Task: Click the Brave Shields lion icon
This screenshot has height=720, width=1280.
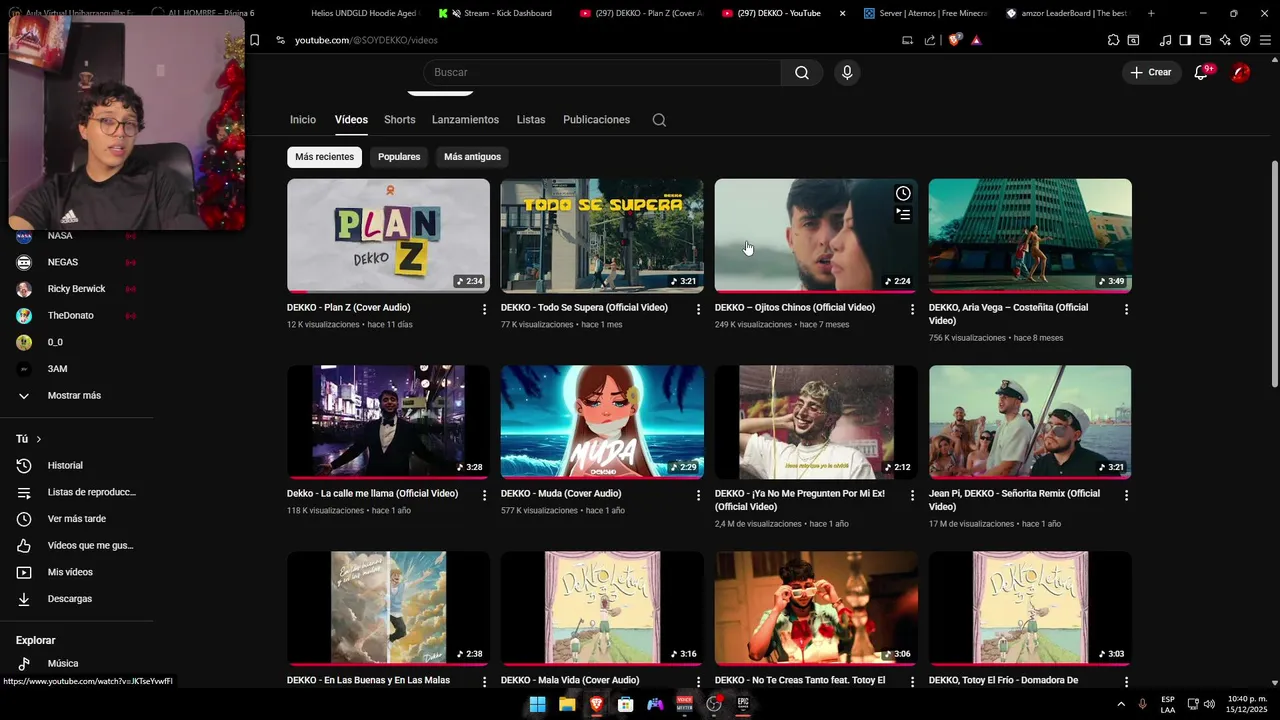Action: [954, 40]
